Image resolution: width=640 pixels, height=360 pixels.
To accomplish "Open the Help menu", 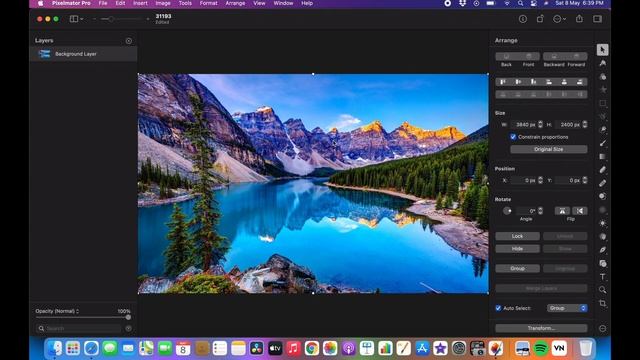I will 307,3.
